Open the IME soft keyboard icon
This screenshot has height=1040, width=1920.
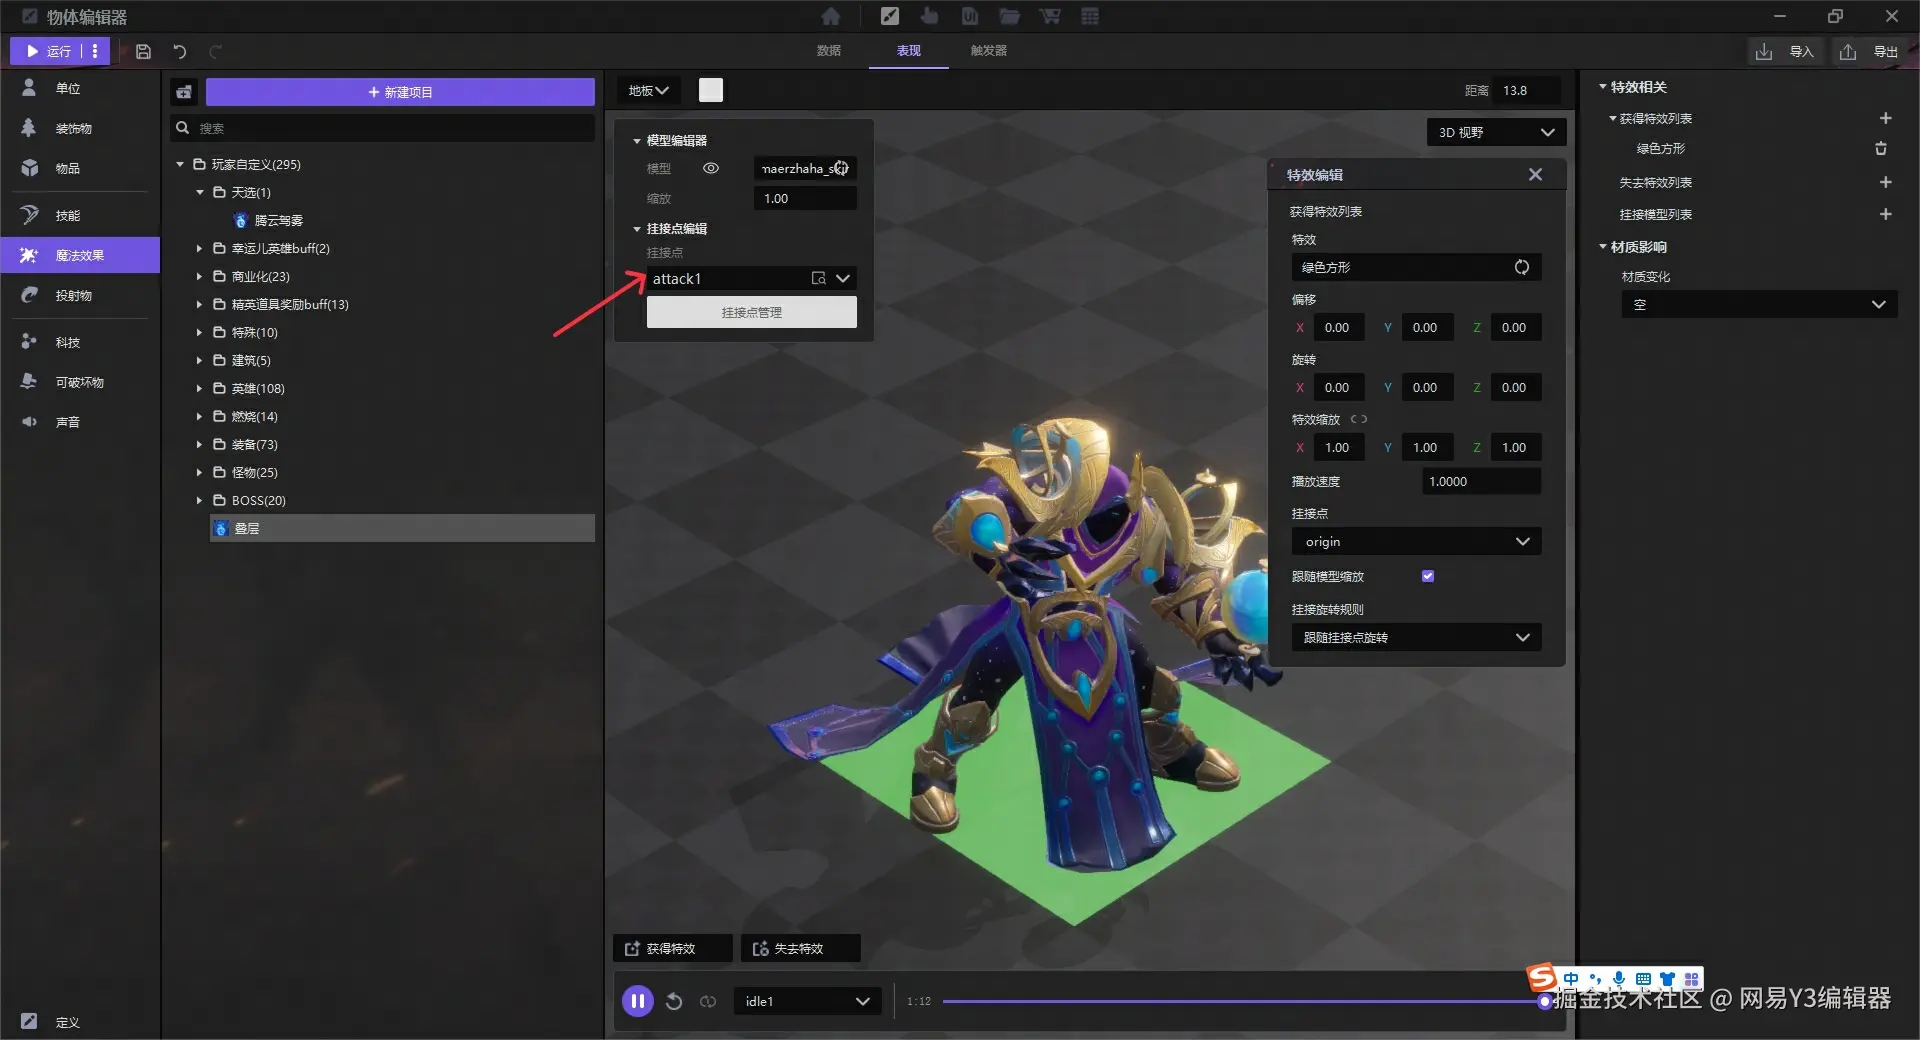click(1643, 978)
